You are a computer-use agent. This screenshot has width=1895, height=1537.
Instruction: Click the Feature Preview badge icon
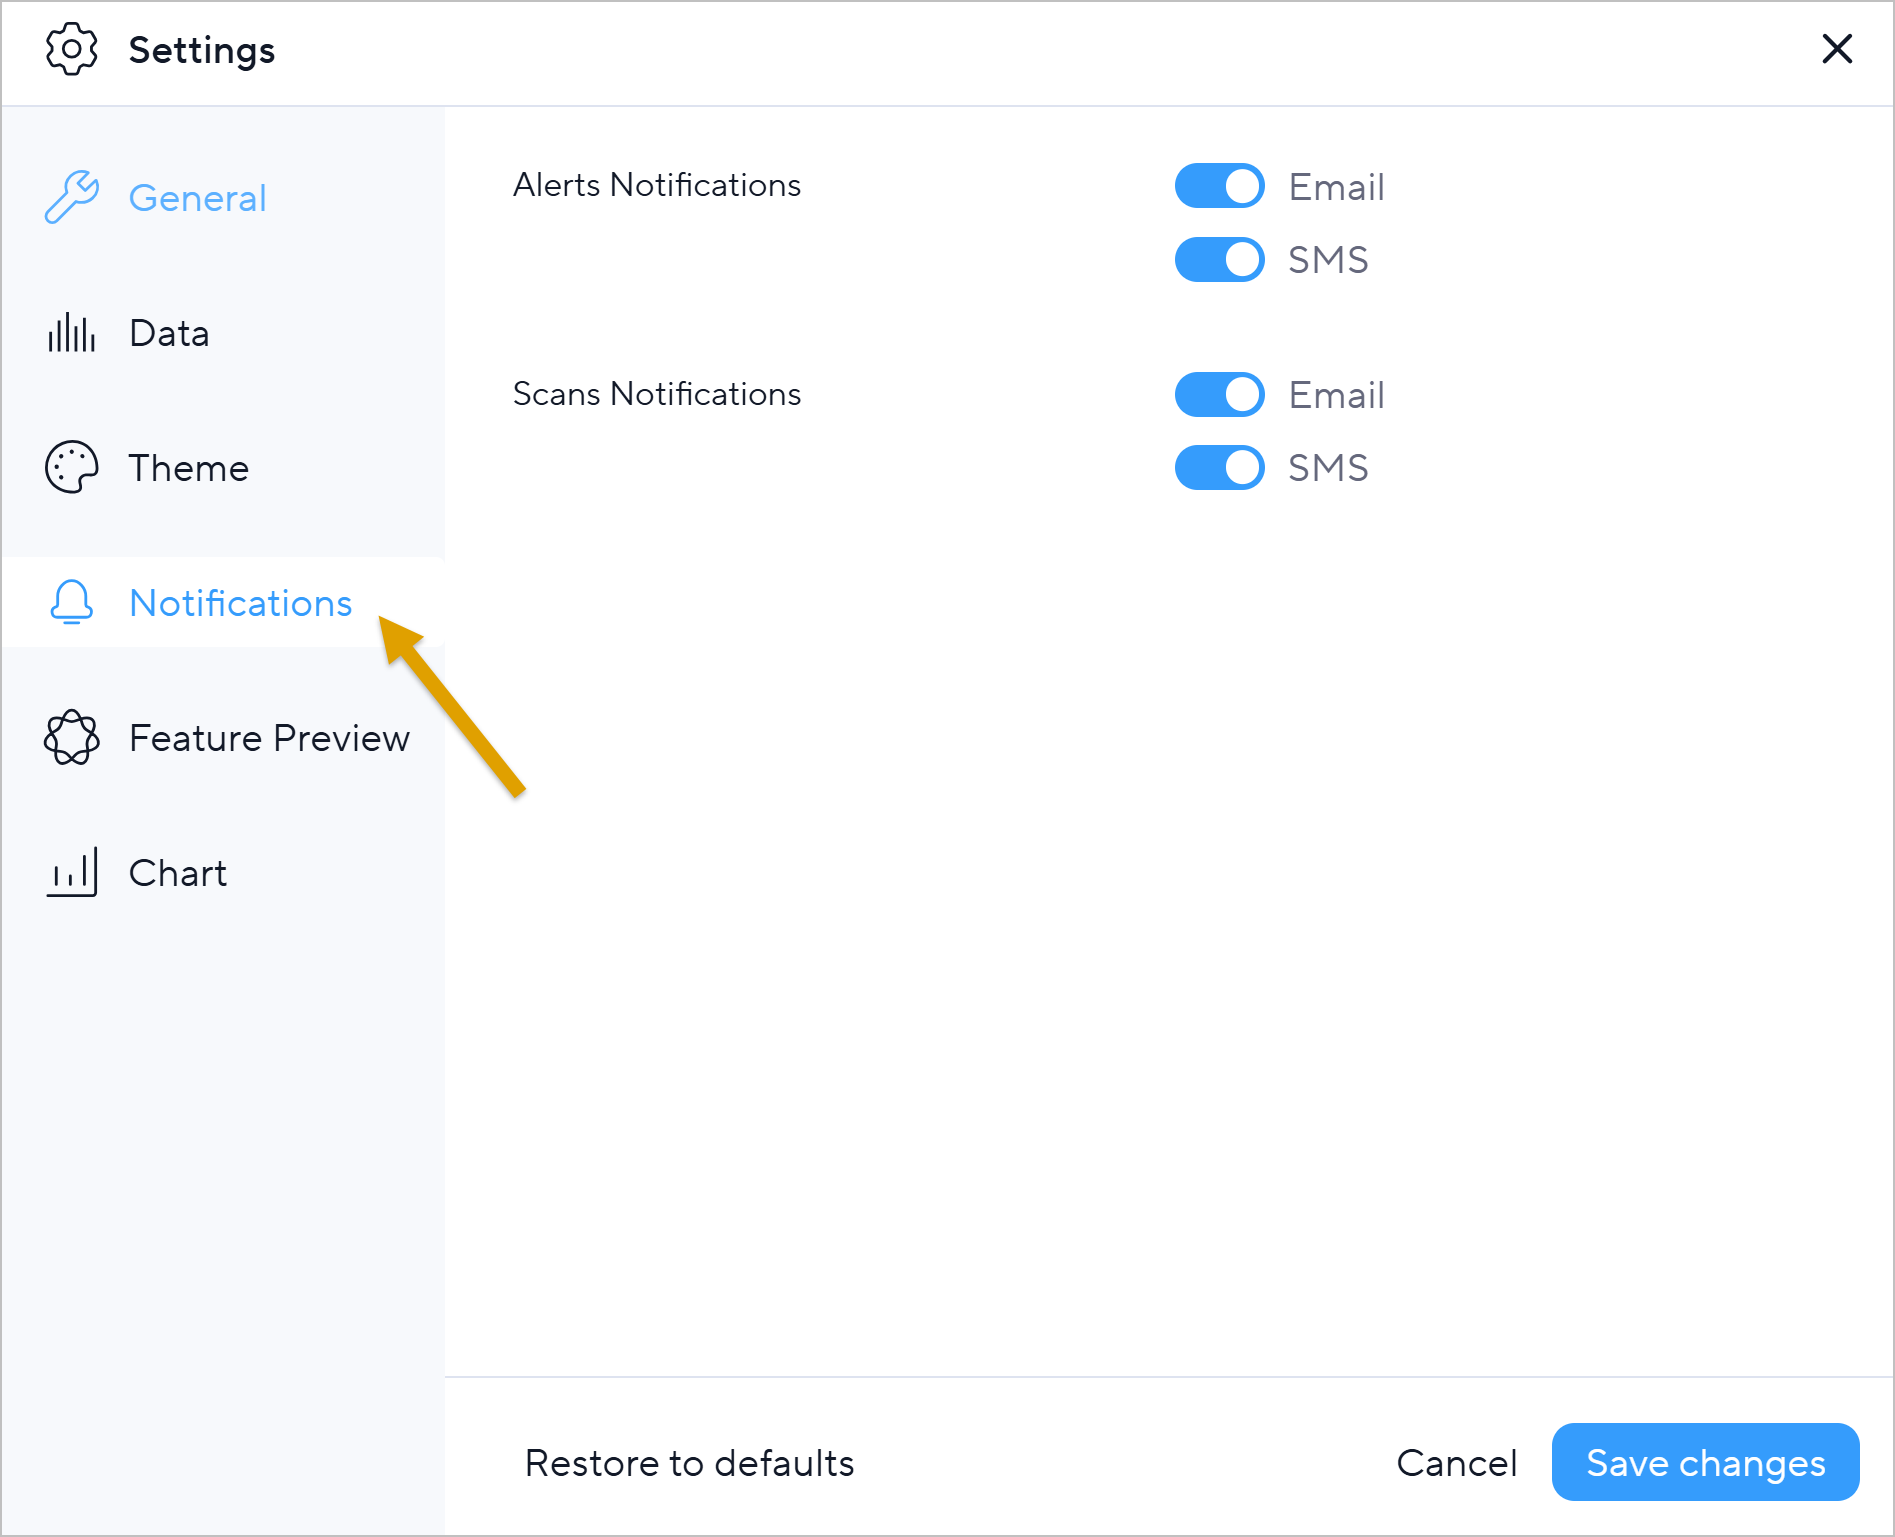coord(72,738)
